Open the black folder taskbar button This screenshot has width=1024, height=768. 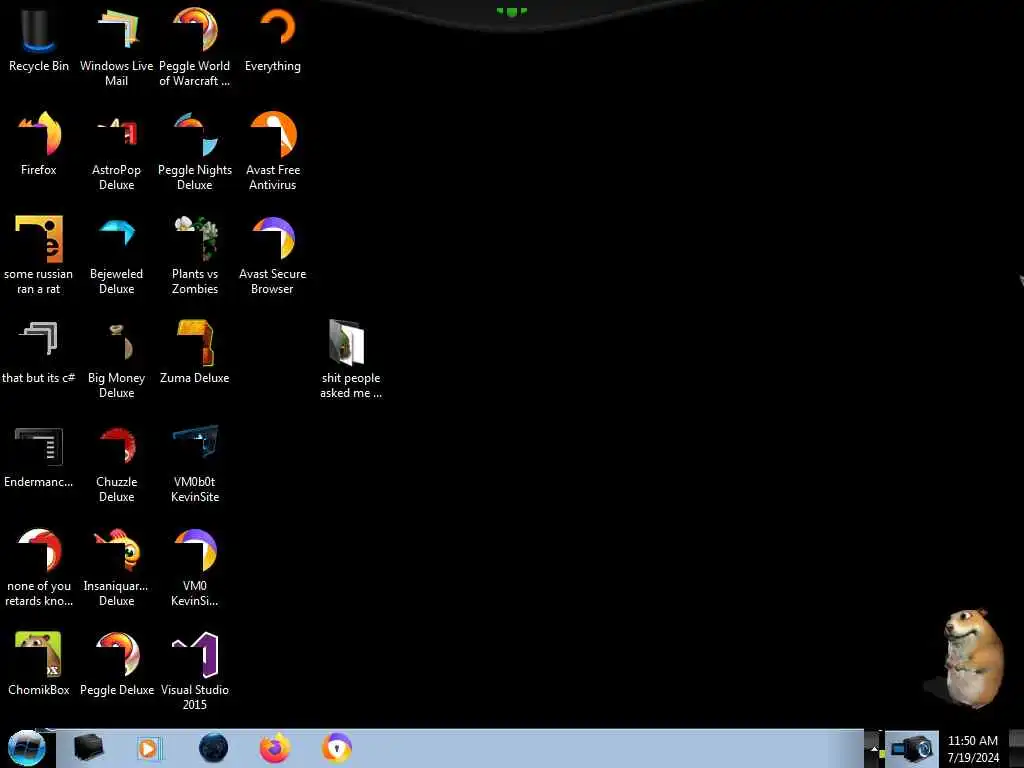[88, 748]
